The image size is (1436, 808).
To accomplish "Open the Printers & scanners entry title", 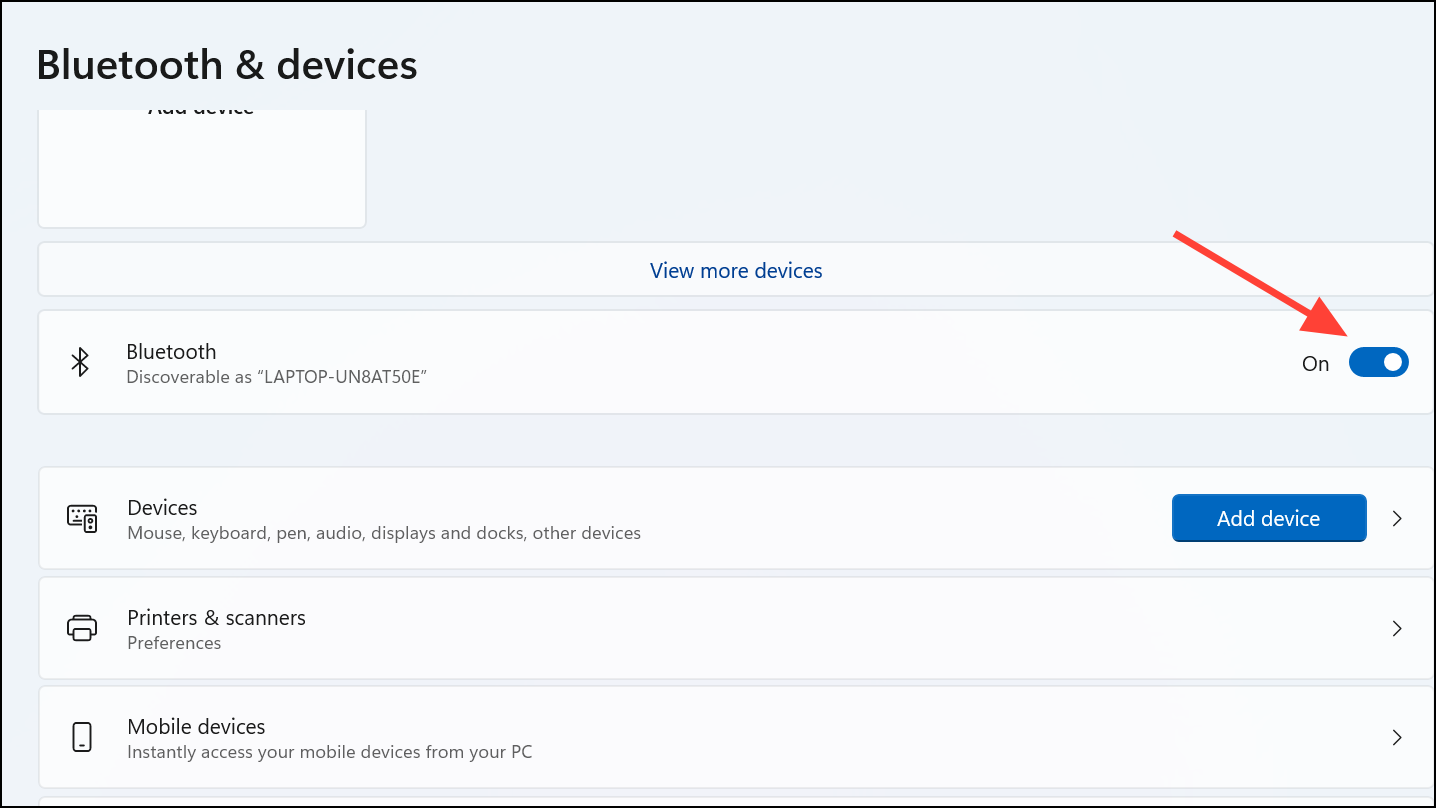I will pyautogui.click(x=216, y=618).
